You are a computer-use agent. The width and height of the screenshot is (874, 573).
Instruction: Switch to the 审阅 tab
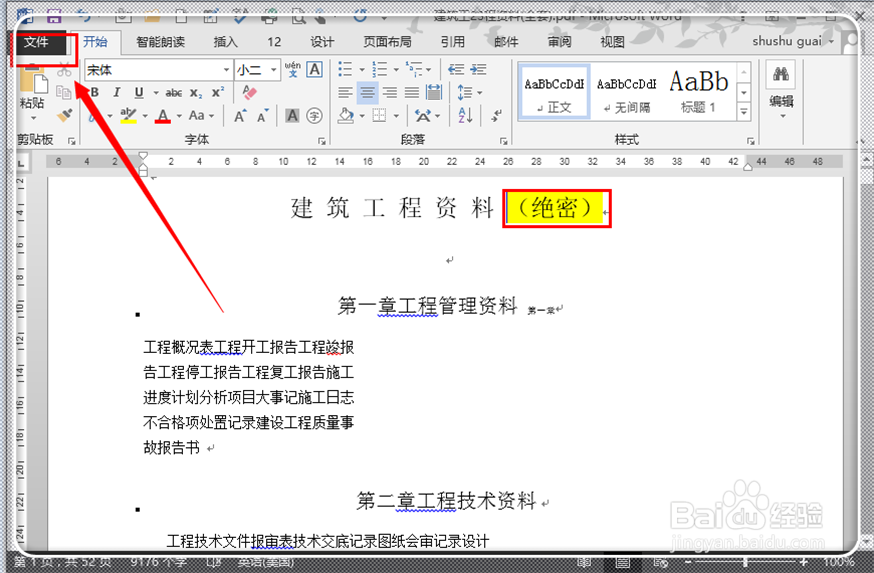pyautogui.click(x=559, y=42)
